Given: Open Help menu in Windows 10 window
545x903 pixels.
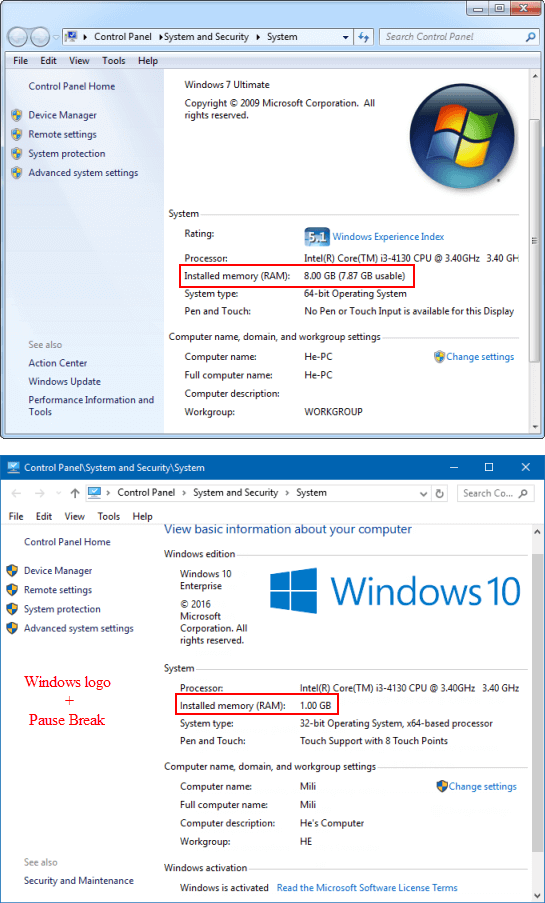Looking at the screenshot, I should [x=142, y=517].
